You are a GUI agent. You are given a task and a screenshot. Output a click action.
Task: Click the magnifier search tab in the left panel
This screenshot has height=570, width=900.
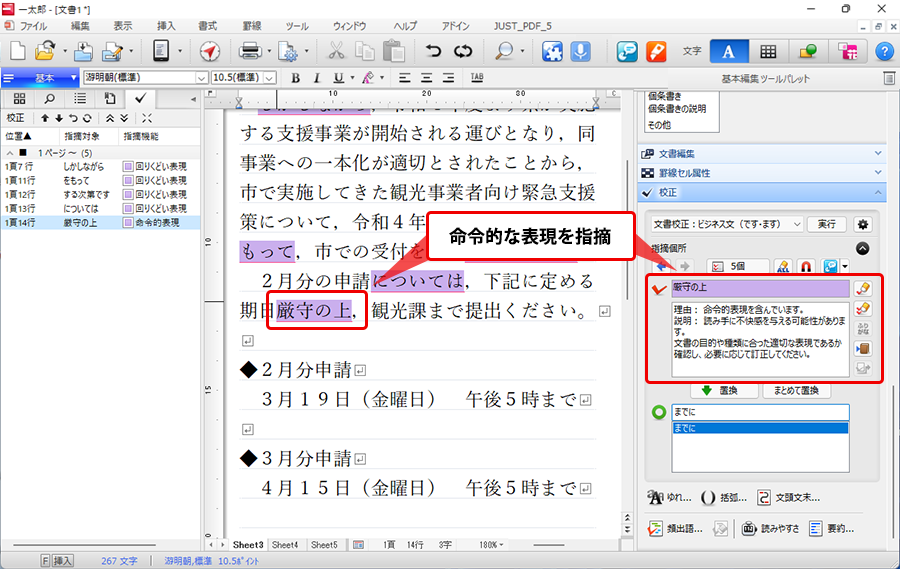tap(49, 98)
